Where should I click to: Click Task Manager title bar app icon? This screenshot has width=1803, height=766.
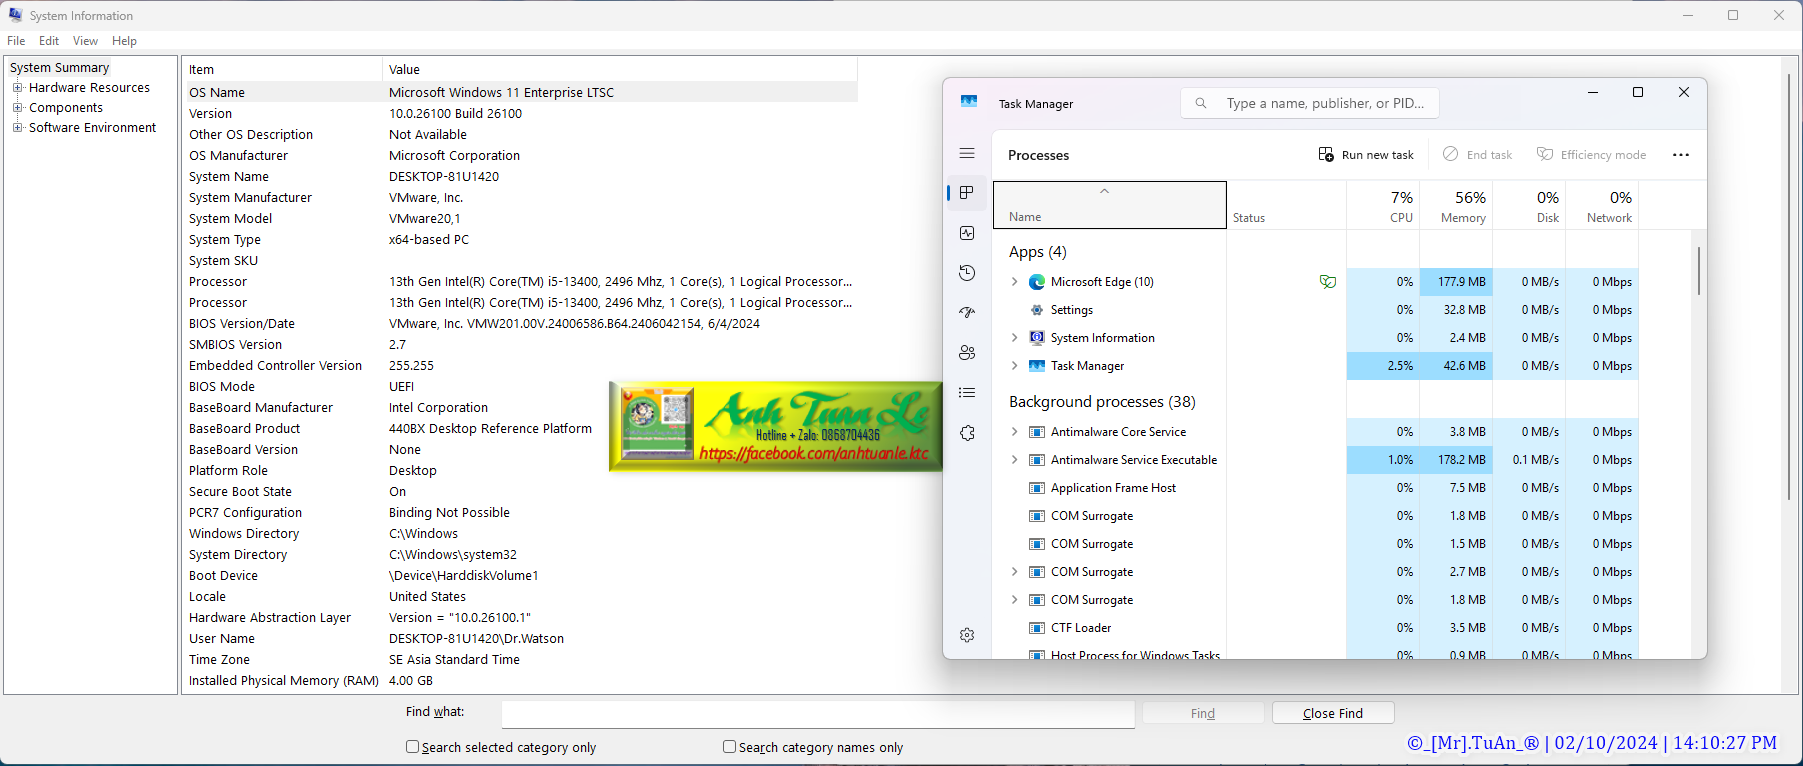coord(969,102)
